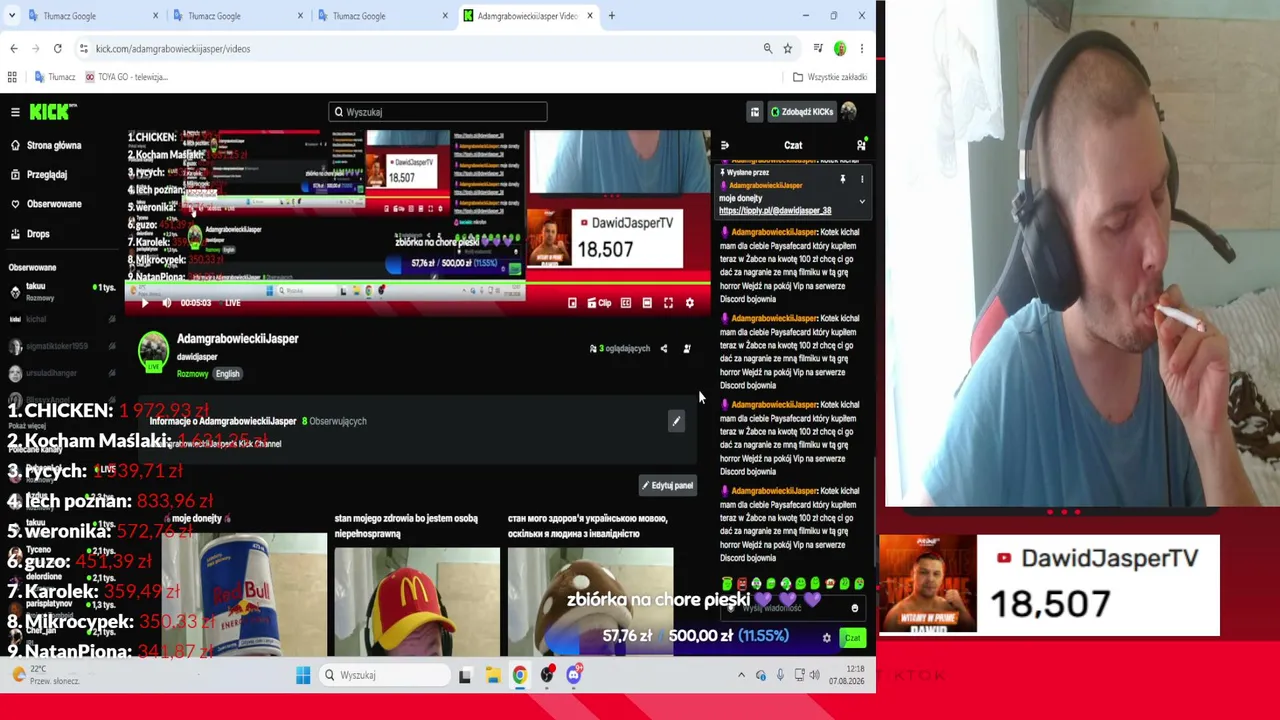1280x720 pixels.
Task: Open the chat users list icon
Action: 861,145
